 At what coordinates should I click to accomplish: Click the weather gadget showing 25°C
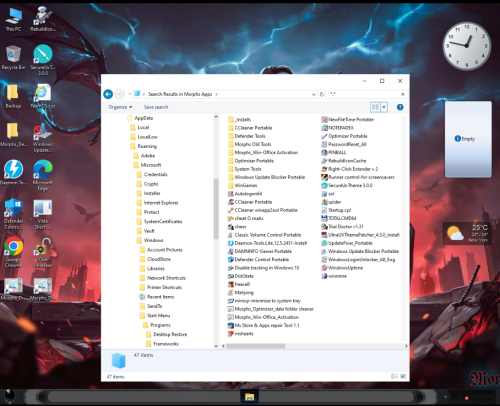tap(467, 233)
